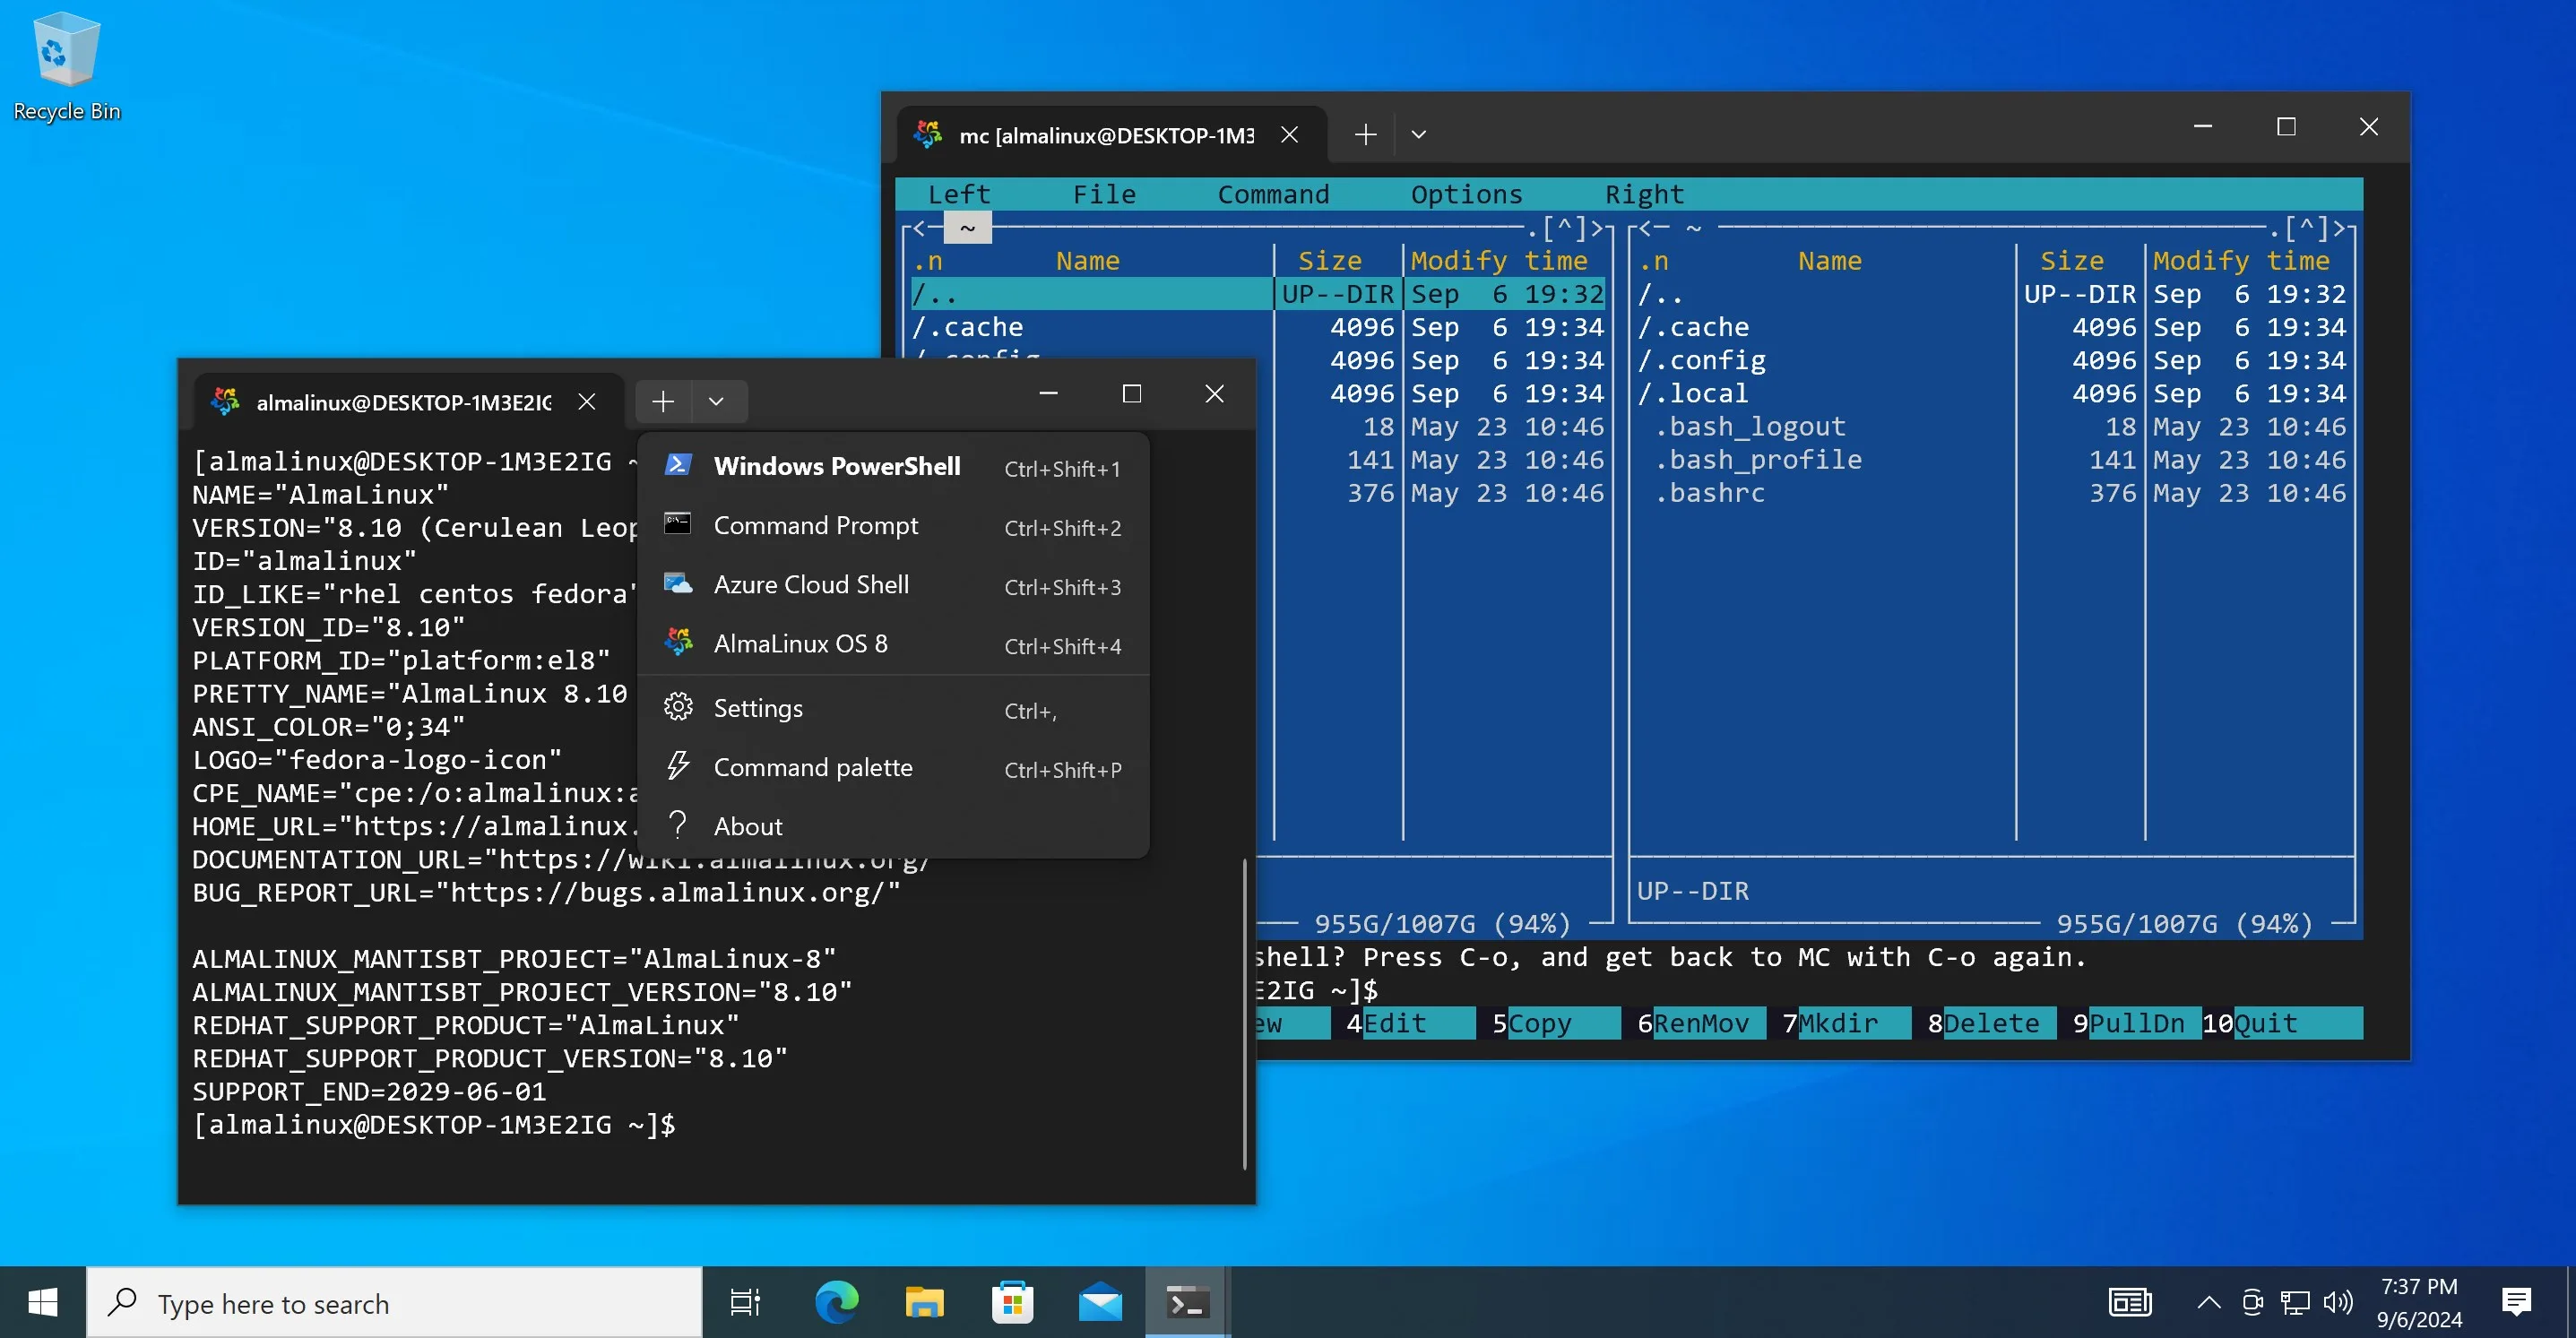
Task: Select .bash_logout in right mc panel
Action: tap(1992, 426)
